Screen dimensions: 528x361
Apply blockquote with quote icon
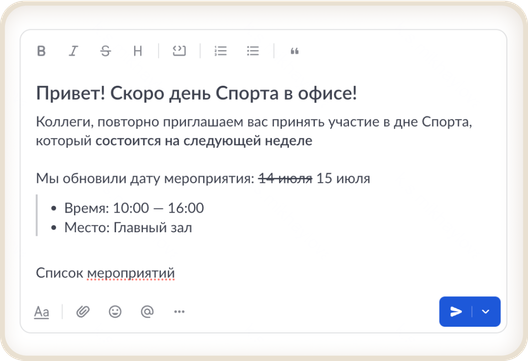[295, 51]
